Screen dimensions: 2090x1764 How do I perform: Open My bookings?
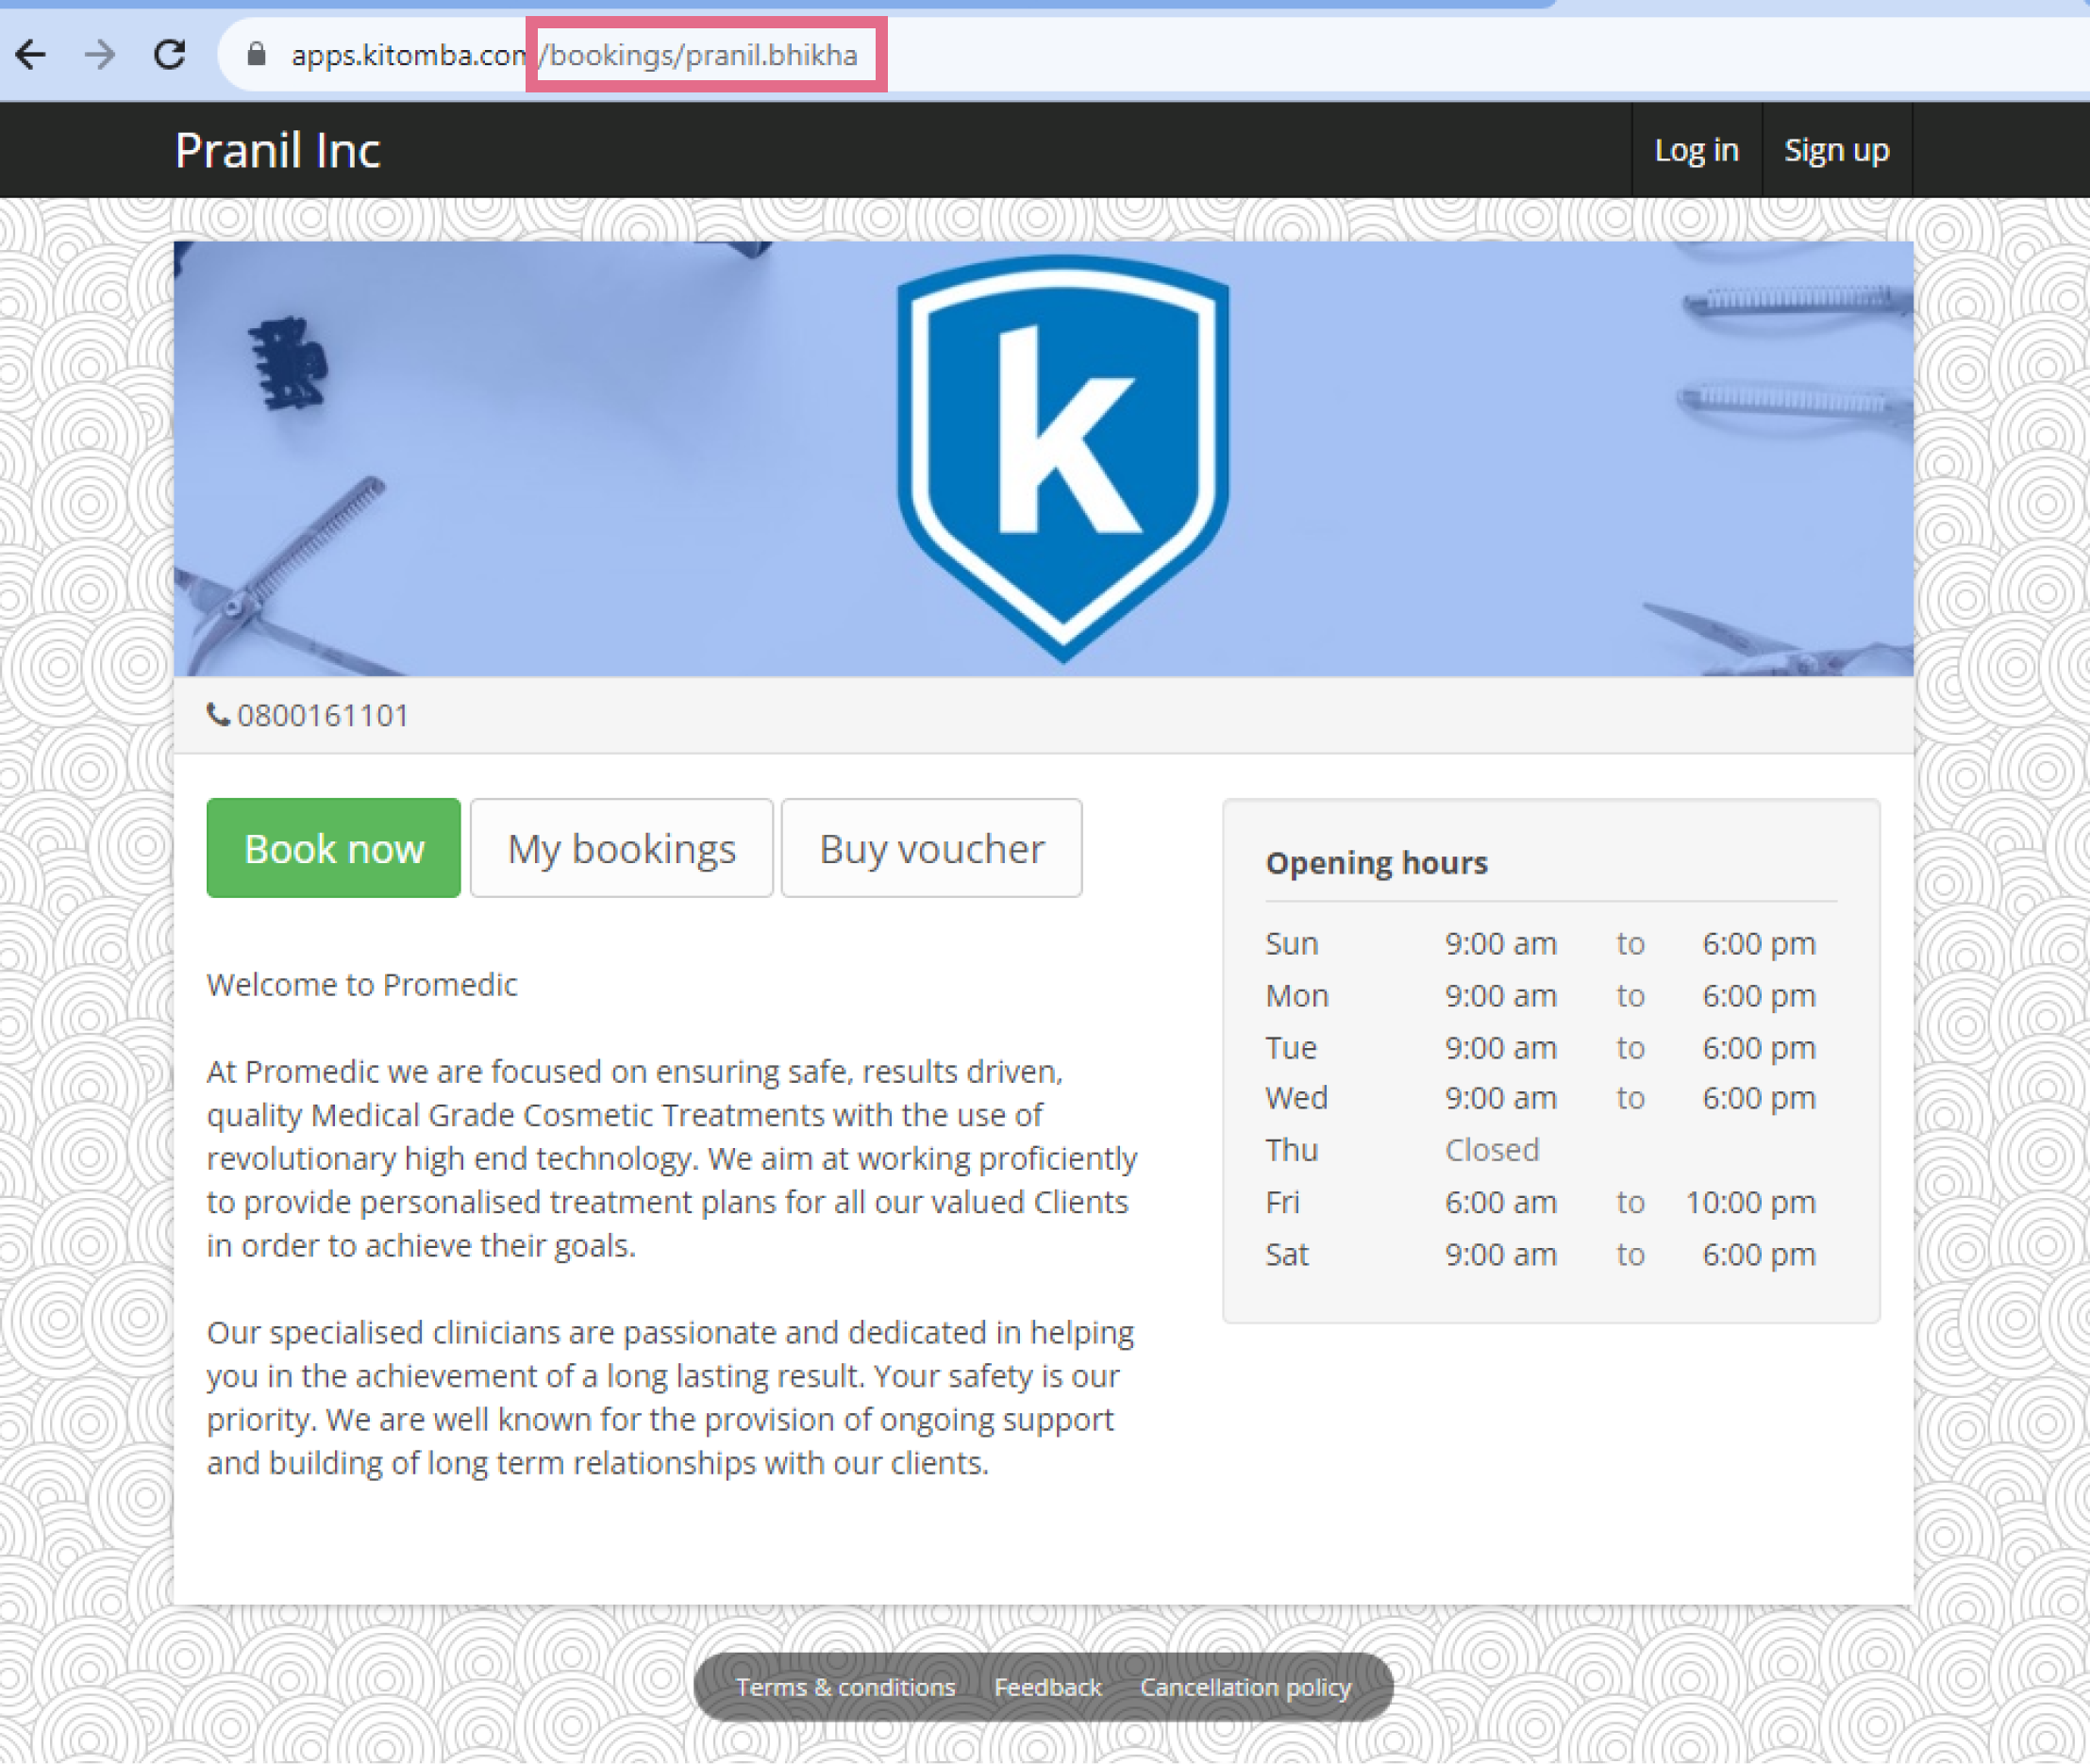(622, 848)
